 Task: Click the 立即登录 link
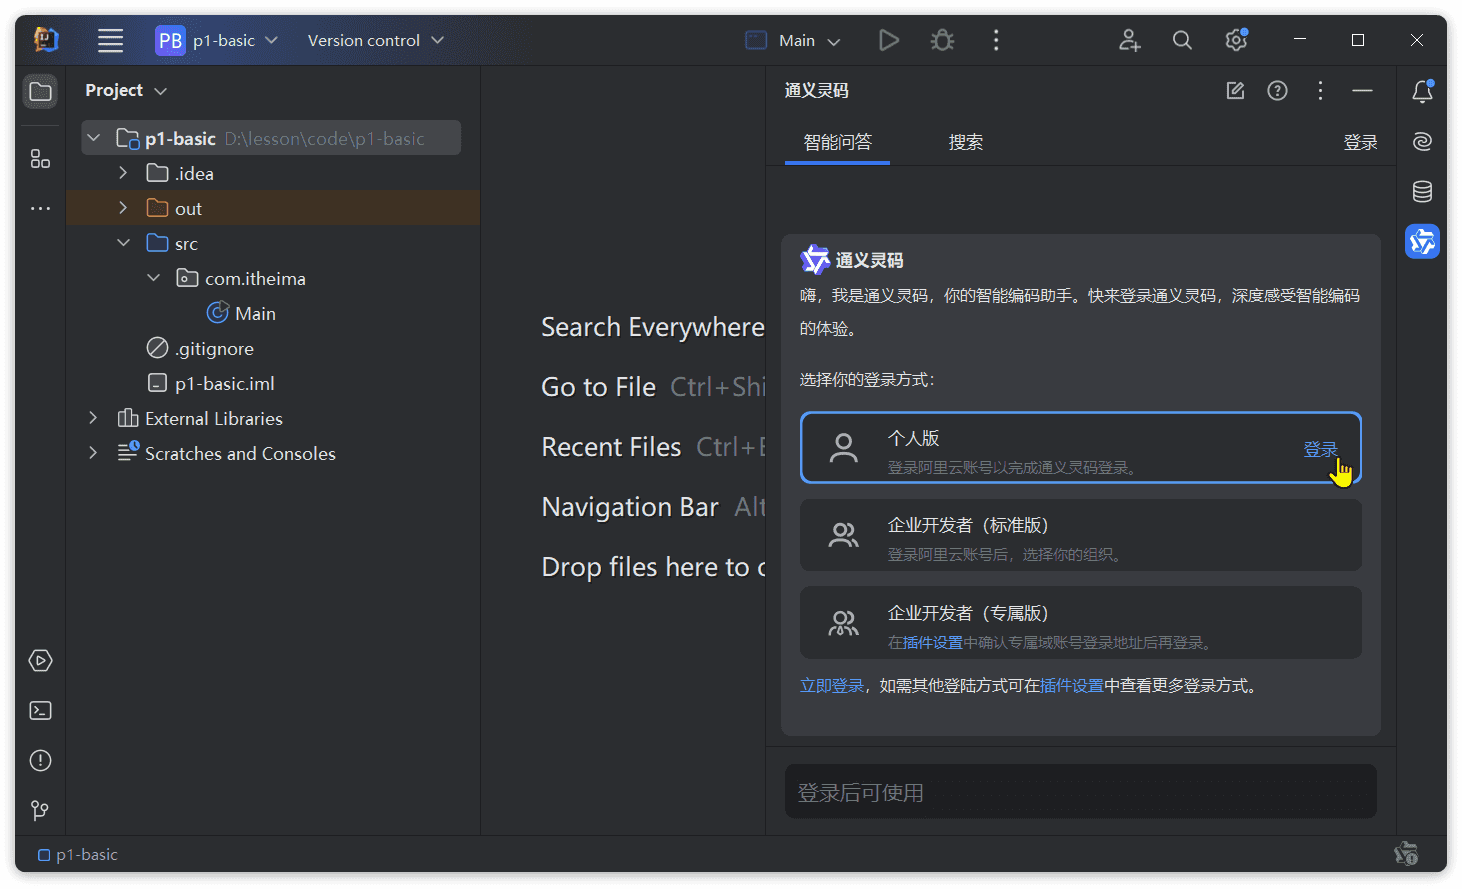[x=832, y=686]
